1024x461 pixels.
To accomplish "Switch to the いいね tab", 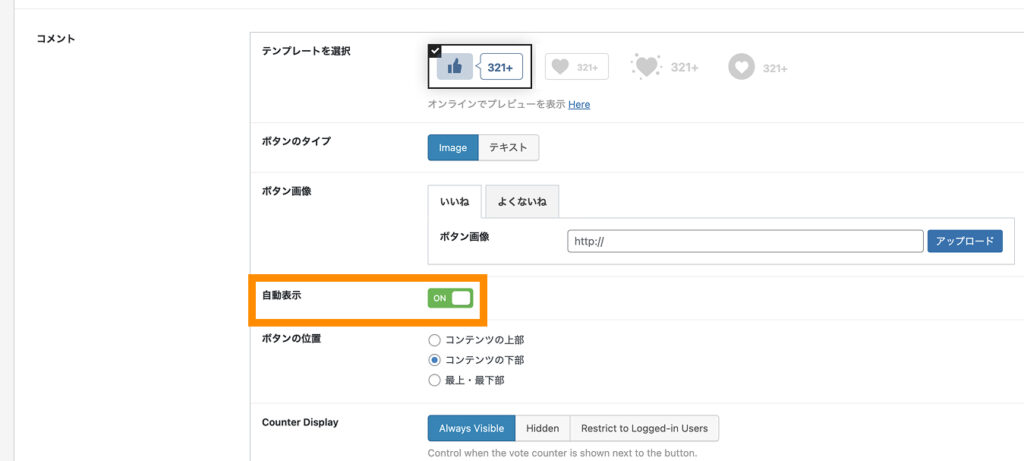I will coord(454,202).
